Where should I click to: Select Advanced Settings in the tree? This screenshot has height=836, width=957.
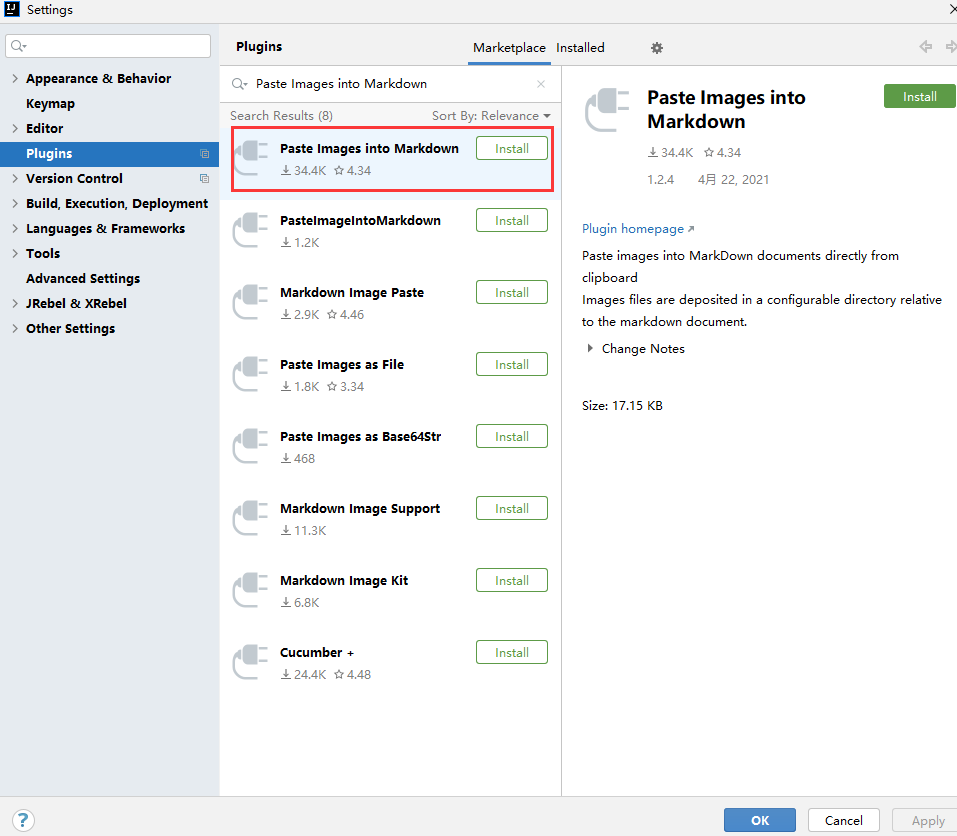pyautogui.click(x=83, y=279)
